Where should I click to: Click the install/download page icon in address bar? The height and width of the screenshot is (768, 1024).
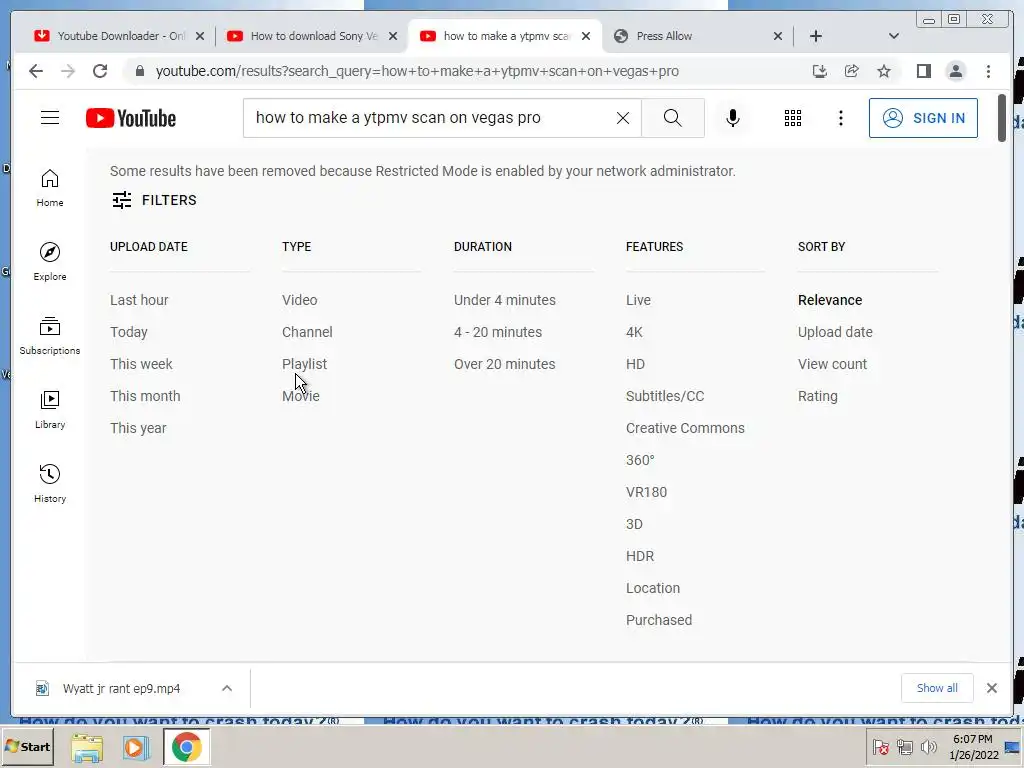click(x=820, y=71)
